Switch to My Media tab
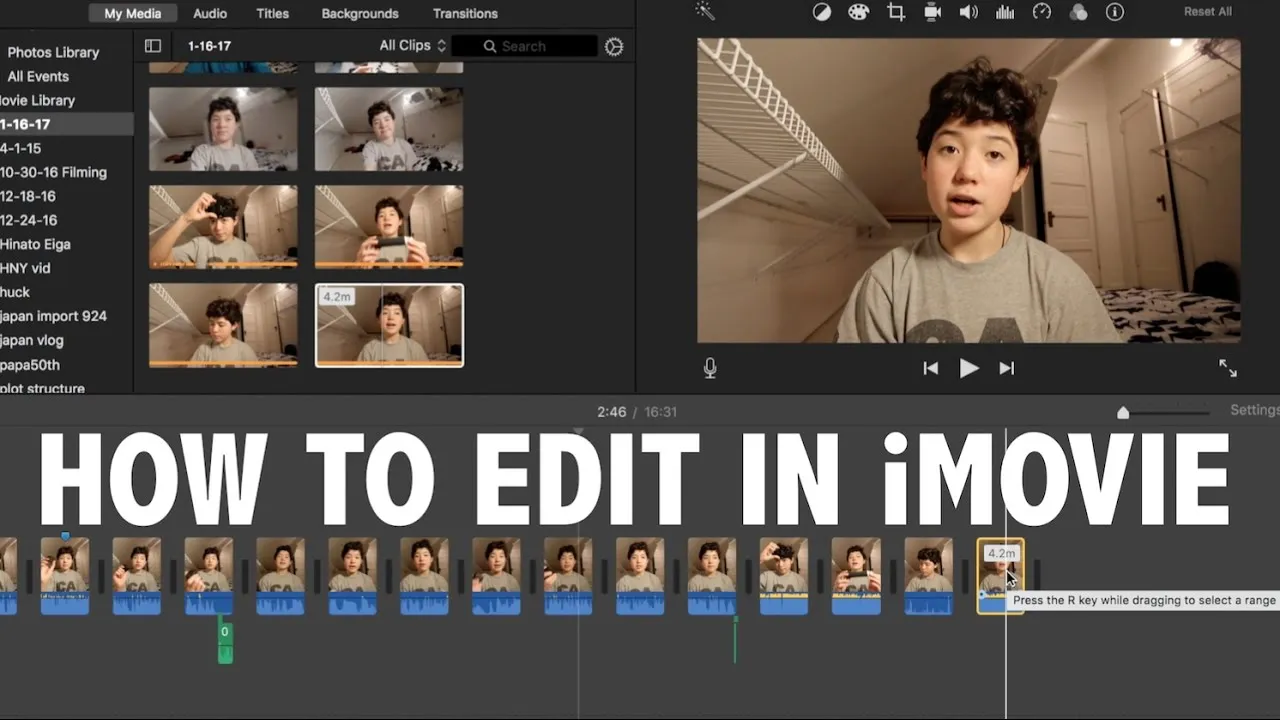Viewport: 1280px width, 720px height. (133, 13)
